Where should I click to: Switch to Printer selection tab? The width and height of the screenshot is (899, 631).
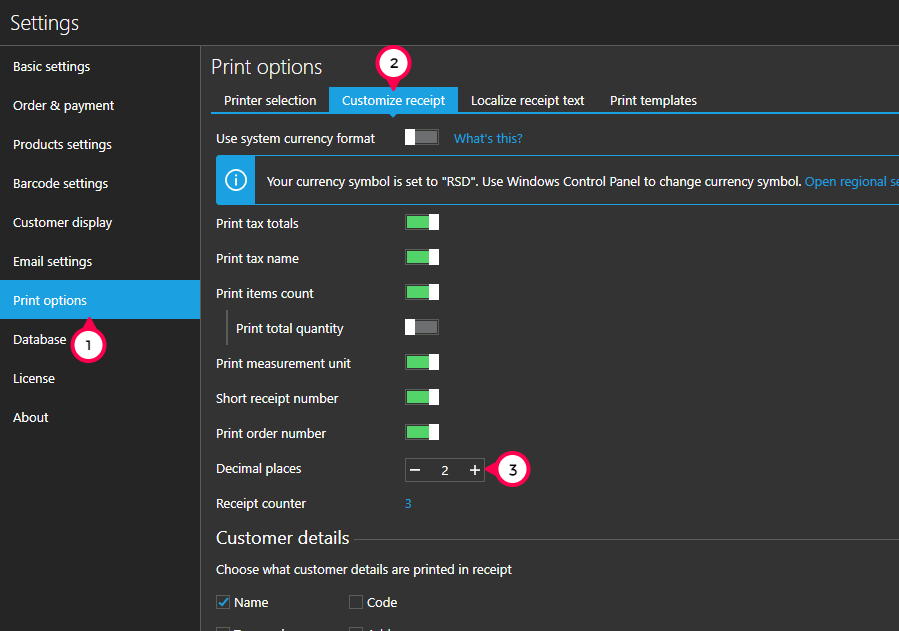pos(270,100)
